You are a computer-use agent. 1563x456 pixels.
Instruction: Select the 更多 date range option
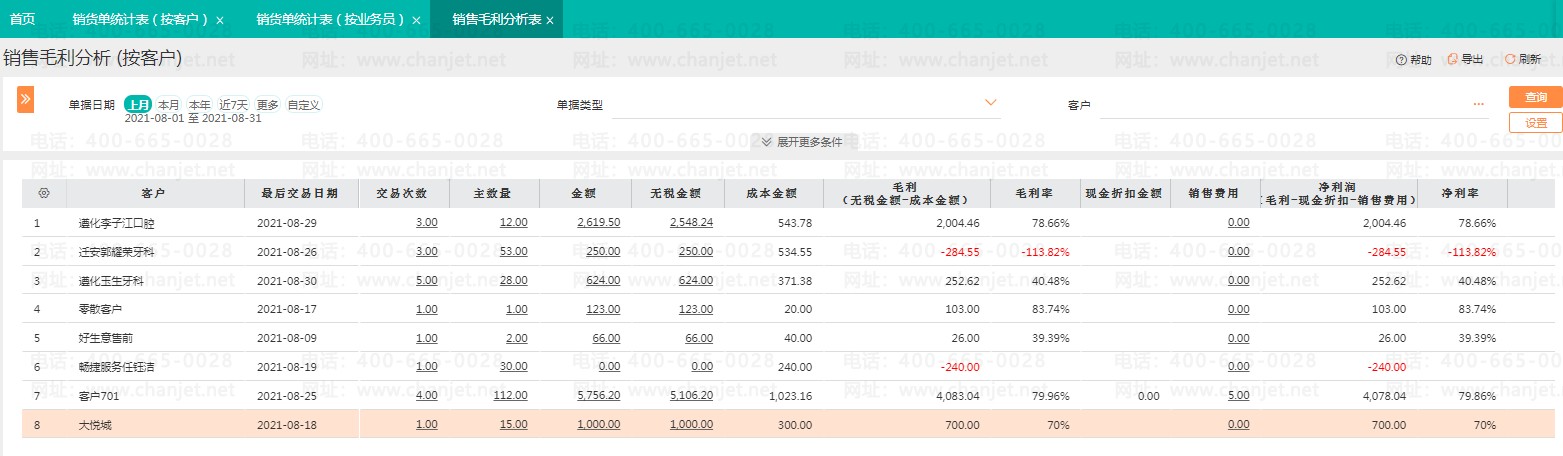tap(267, 104)
